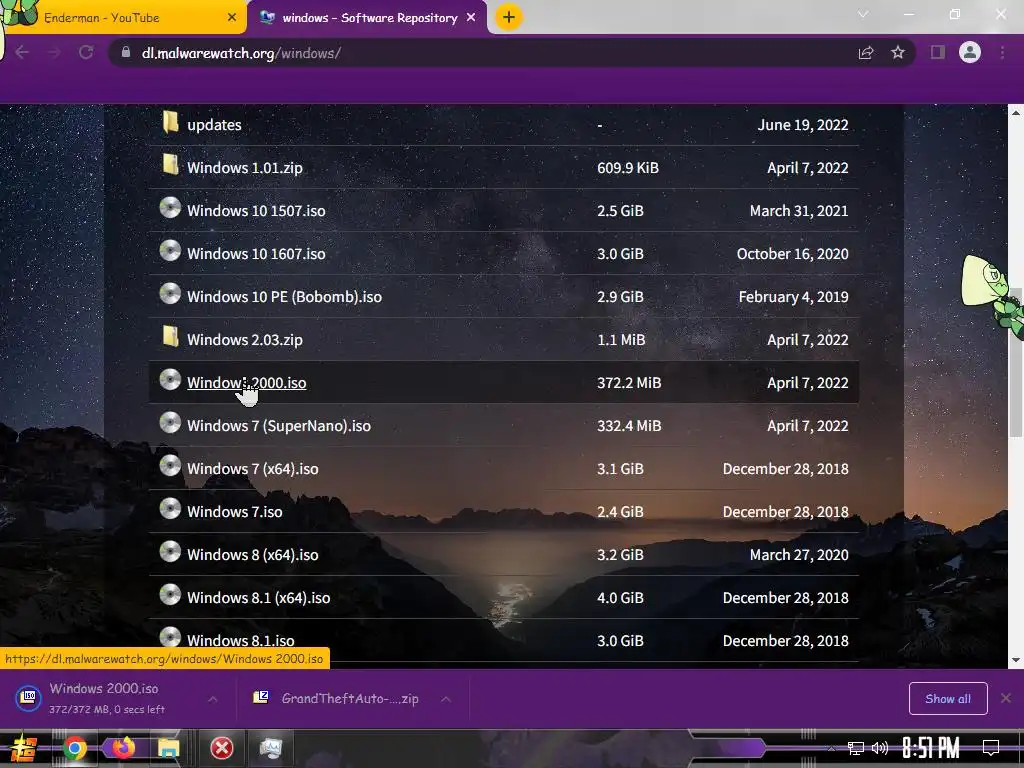Reload the page with the refresh icon
Viewport: 1024px width, 768px height.
(x=86, y=53)
